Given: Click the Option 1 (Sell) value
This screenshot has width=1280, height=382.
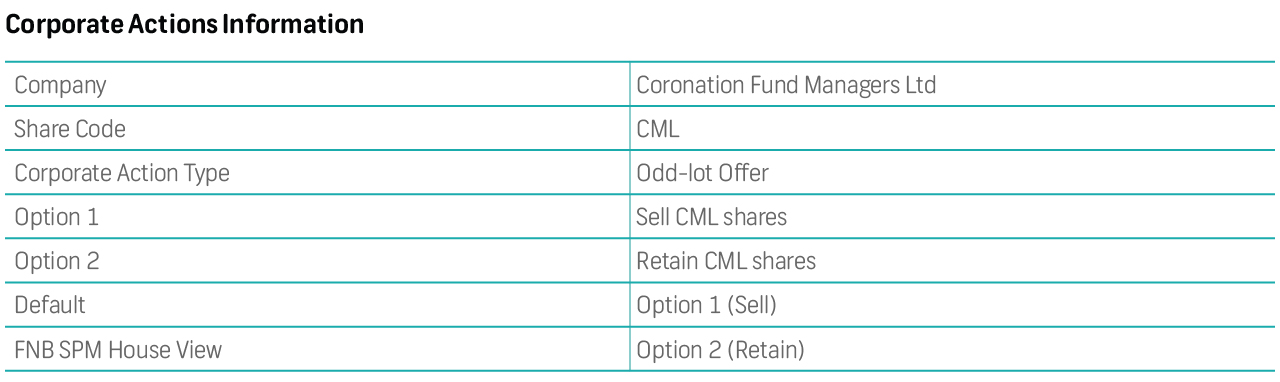Looking at the screenshot, I should tap(706, 305).
